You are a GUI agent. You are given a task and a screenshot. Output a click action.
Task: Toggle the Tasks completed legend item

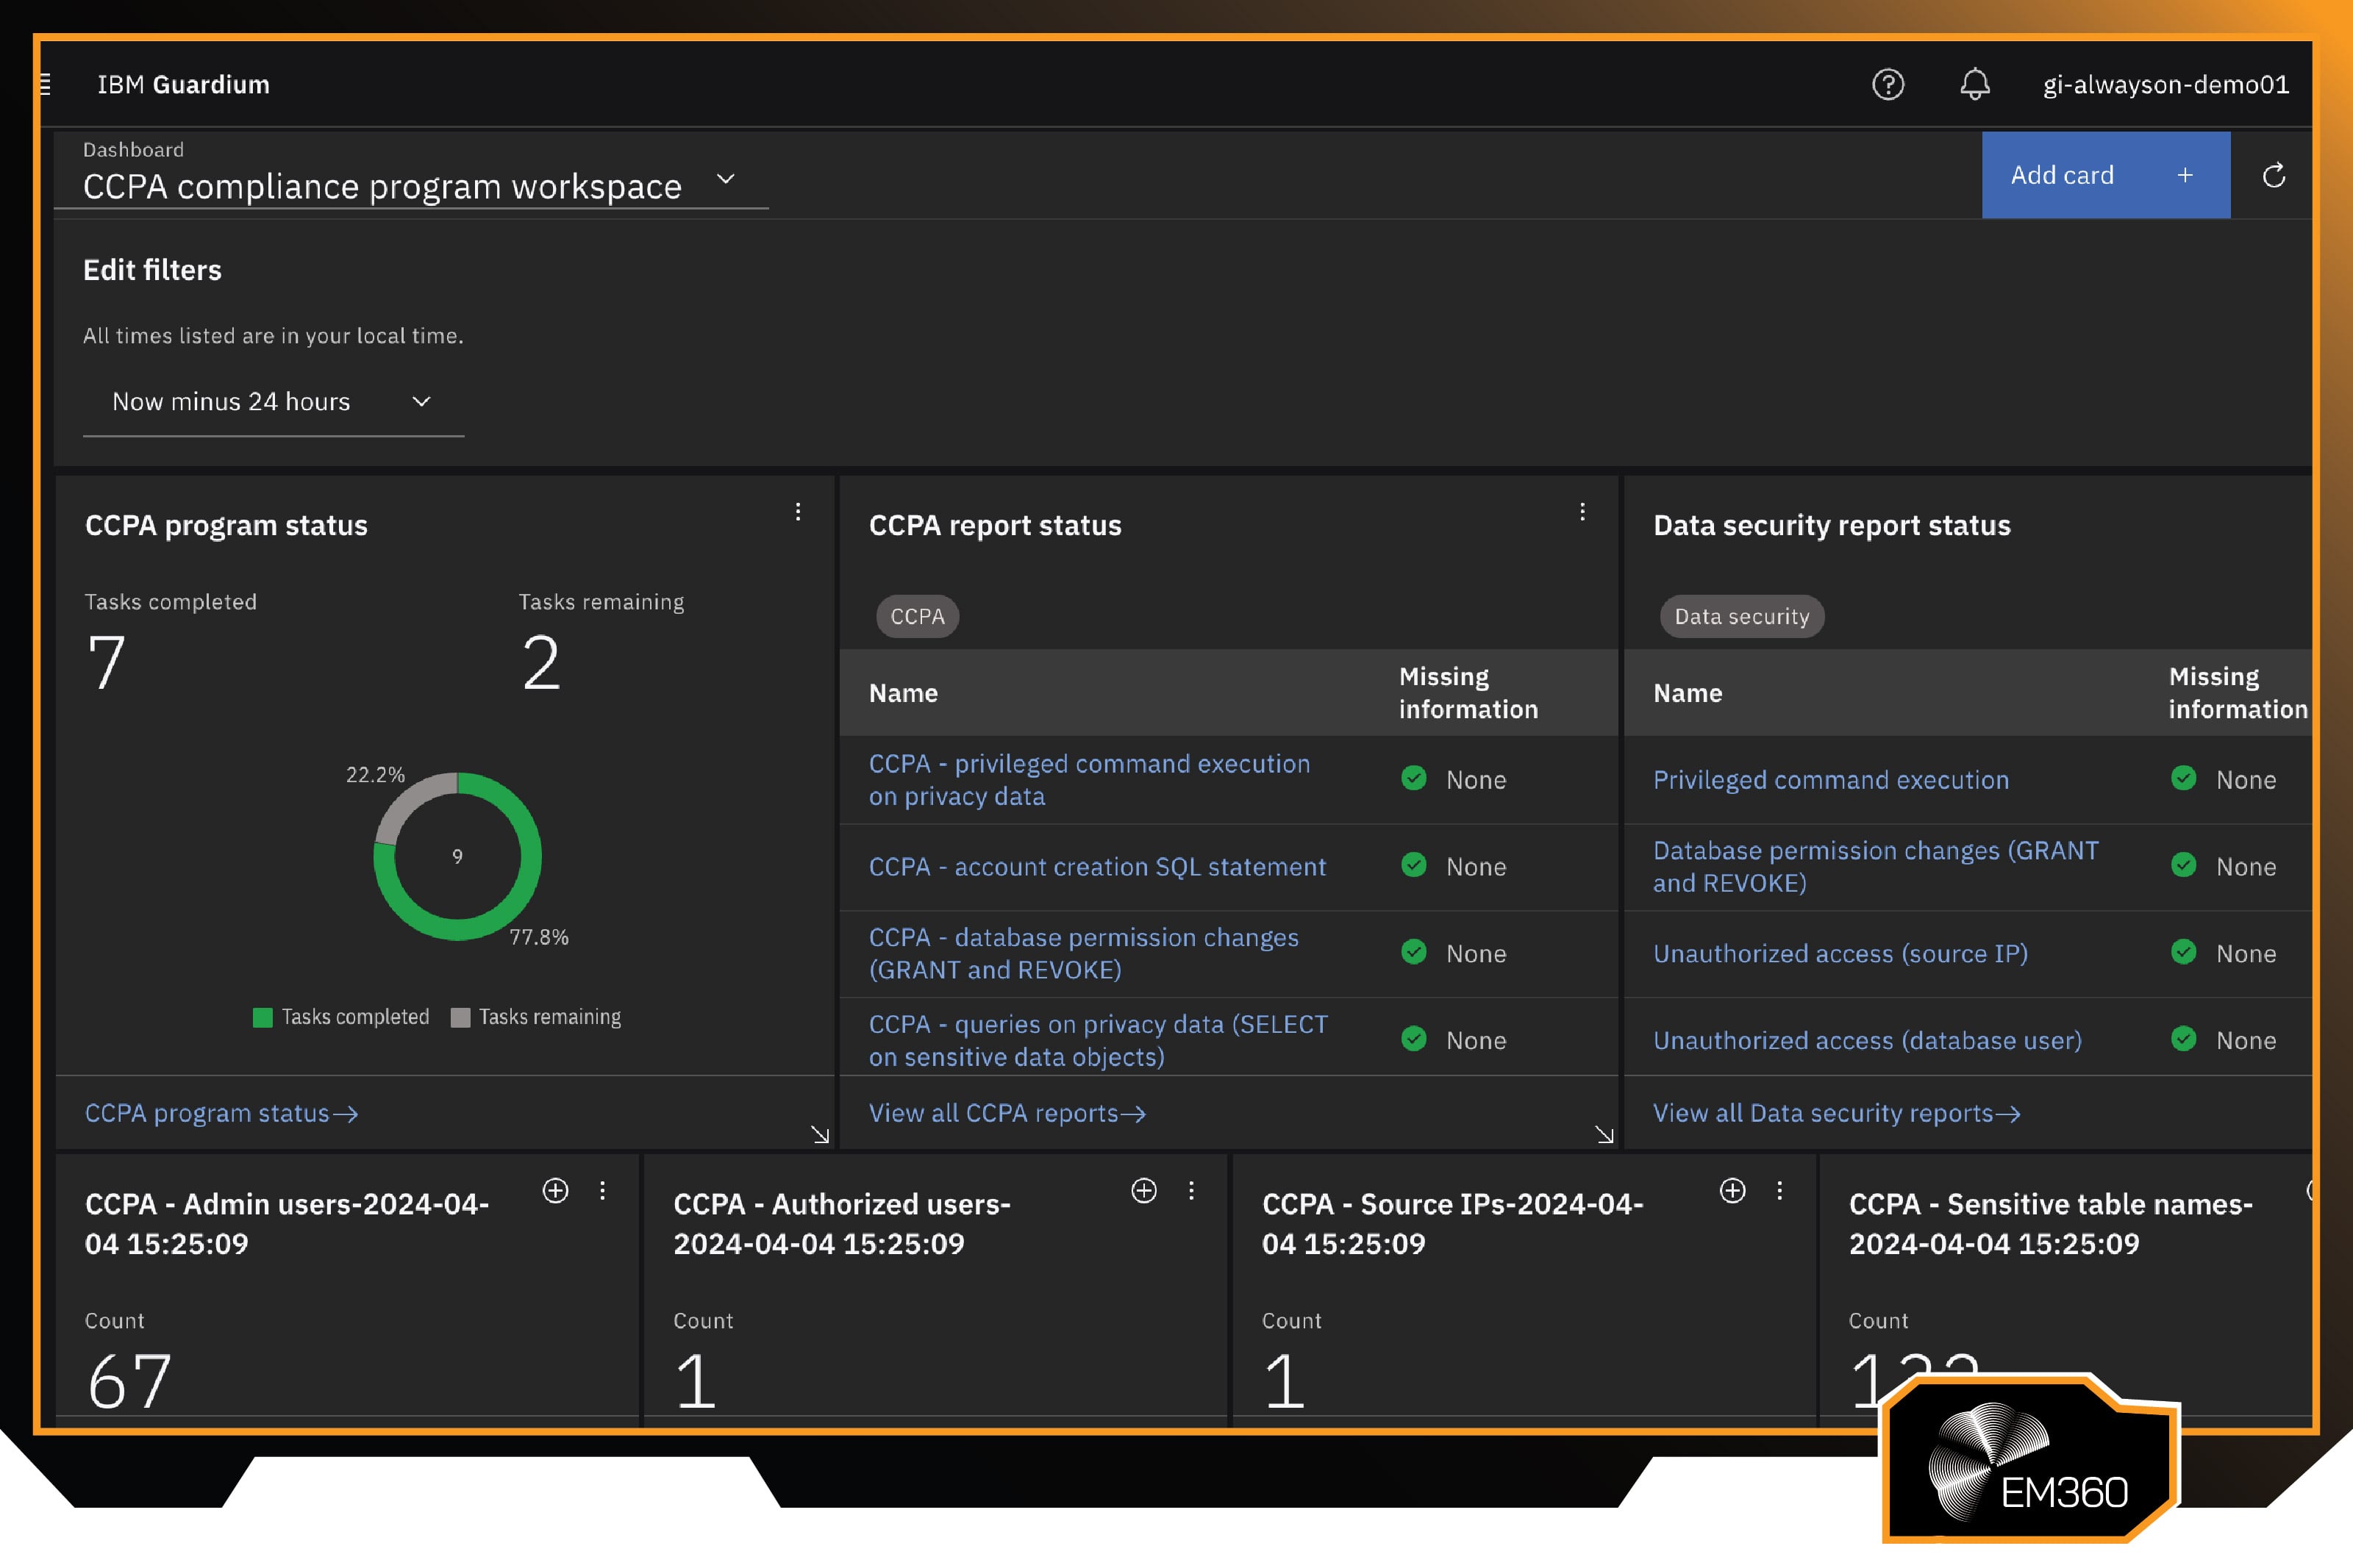click(x=343, y=1016)
